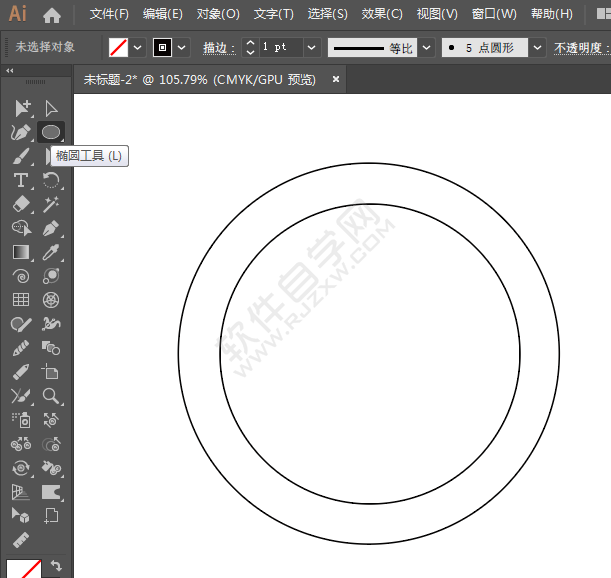Swap fill and stroke colors arrow
This screenshot has width=611, height=578.
pos(56,565)
